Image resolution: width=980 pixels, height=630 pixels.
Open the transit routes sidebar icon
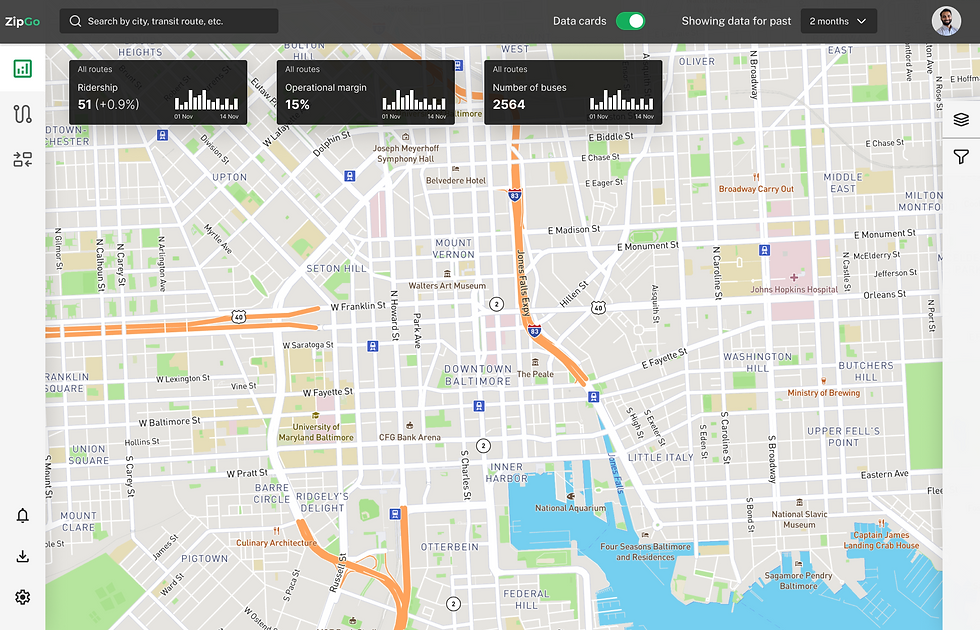[x=22, y=114]
